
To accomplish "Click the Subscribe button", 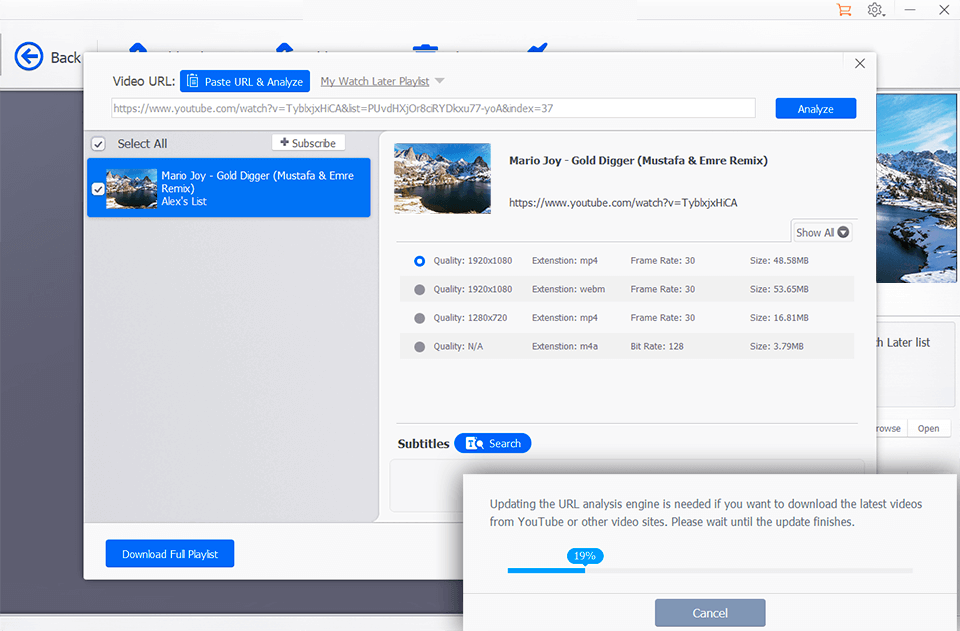I will (x=308, y=143).
